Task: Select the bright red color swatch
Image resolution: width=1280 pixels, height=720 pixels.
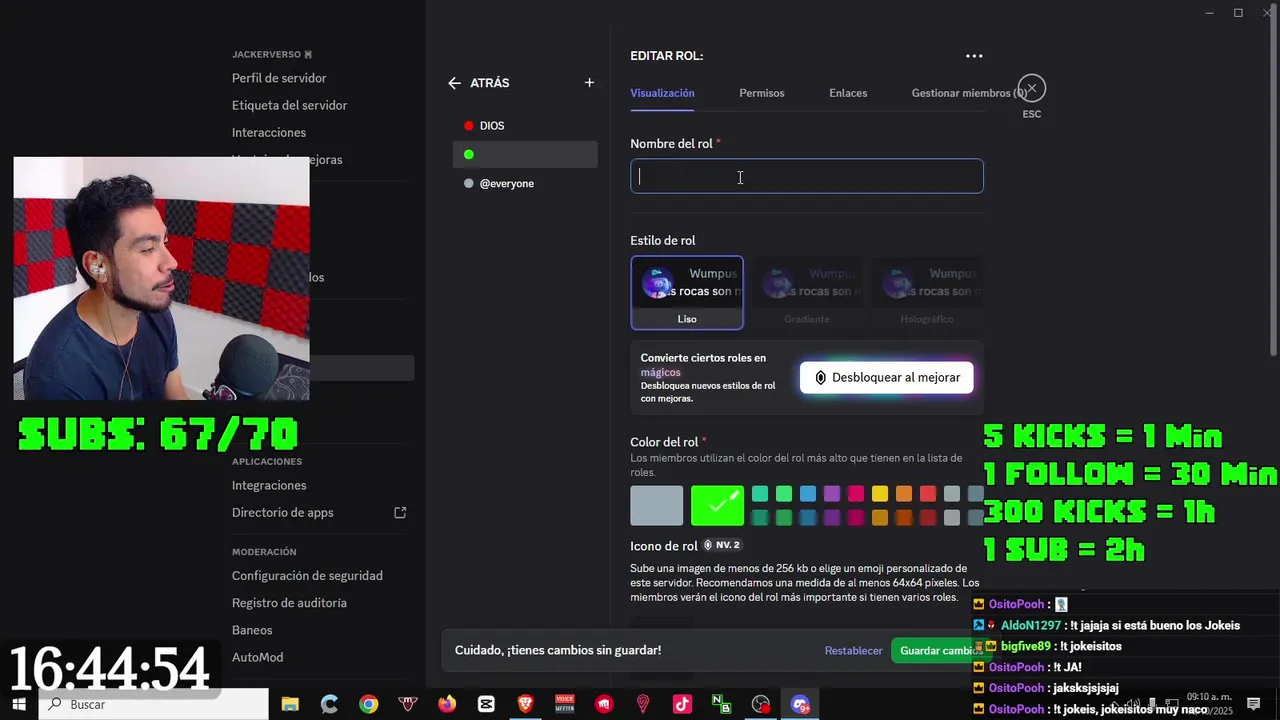Action: click(928, 494)
